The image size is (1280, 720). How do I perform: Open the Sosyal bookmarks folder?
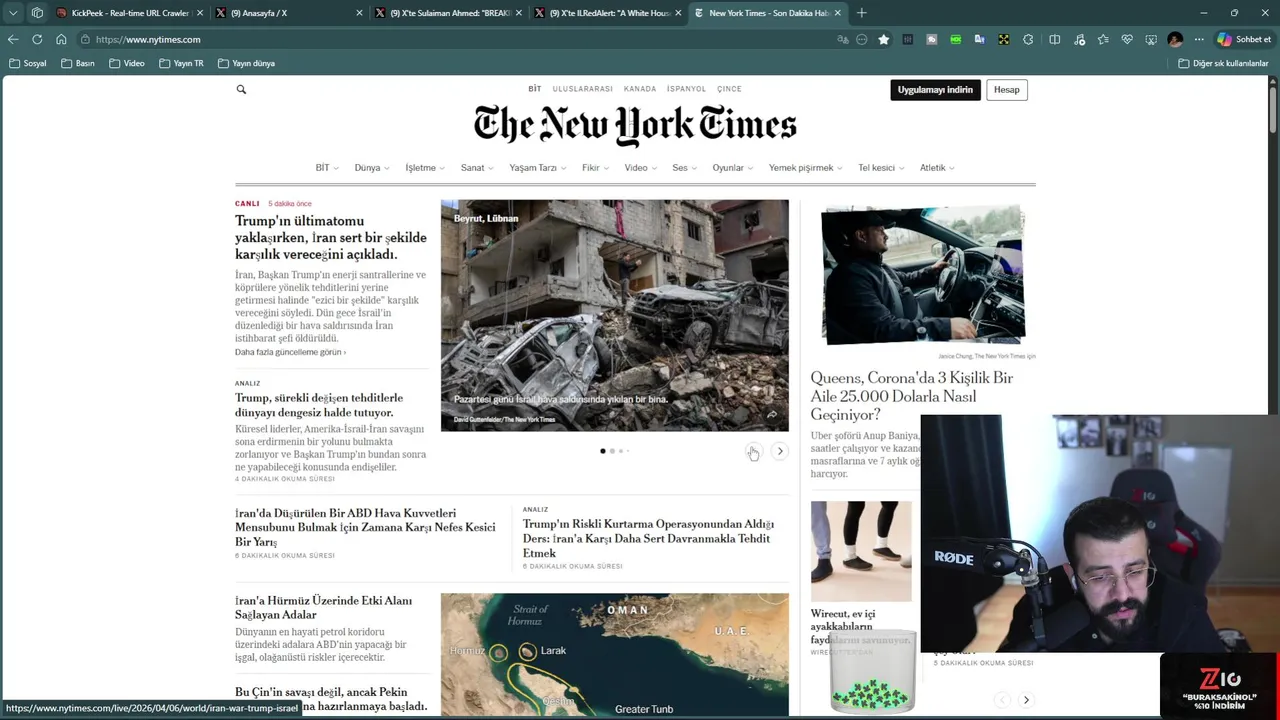[x=28, y=63]
